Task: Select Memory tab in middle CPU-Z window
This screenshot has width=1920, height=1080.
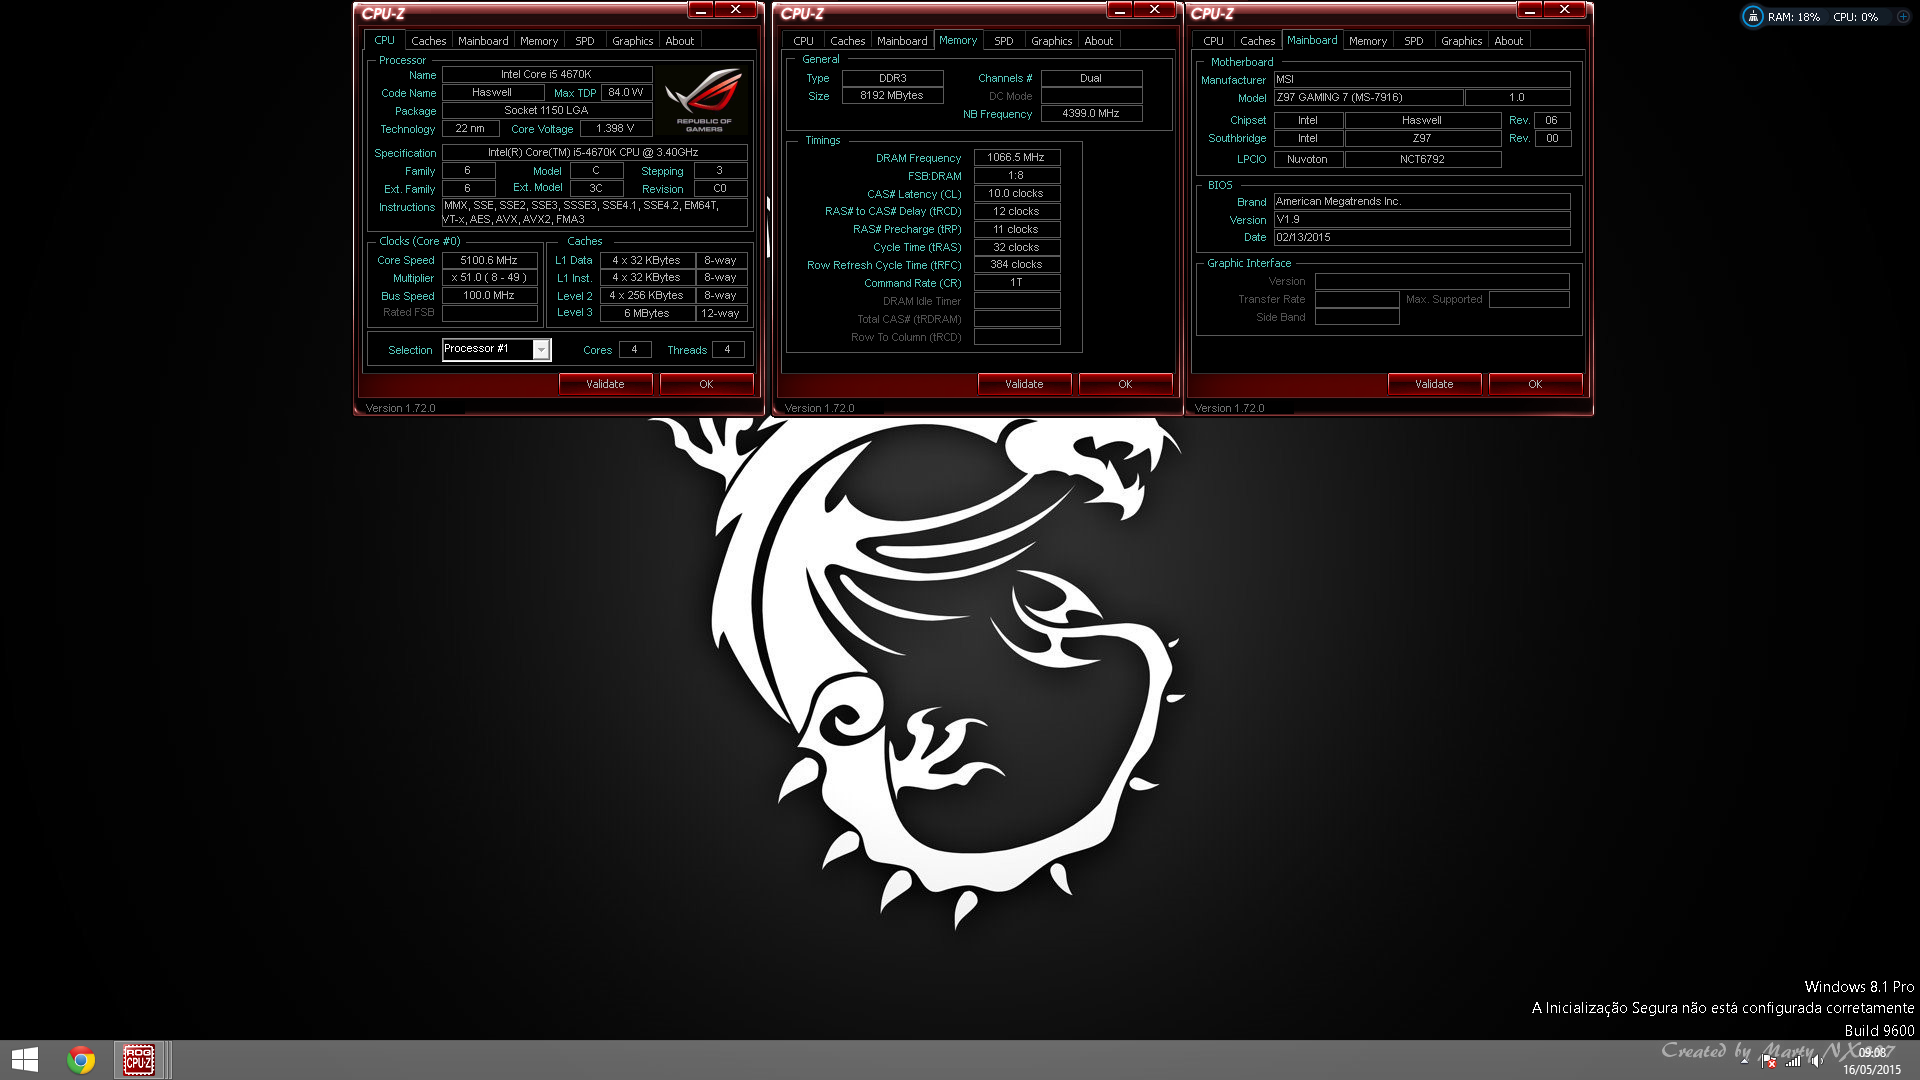Action: [x=958, y=40]
